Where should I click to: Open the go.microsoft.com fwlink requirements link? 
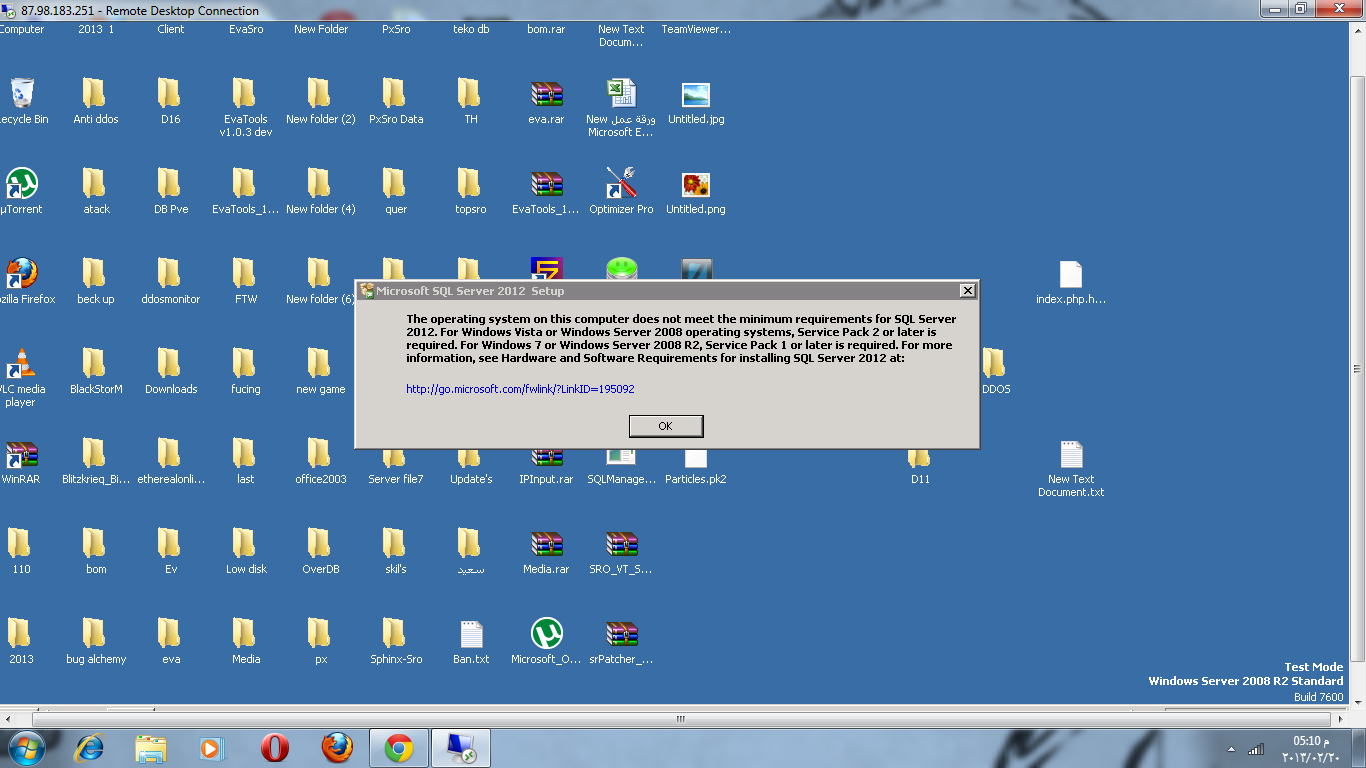pos(520,389)
